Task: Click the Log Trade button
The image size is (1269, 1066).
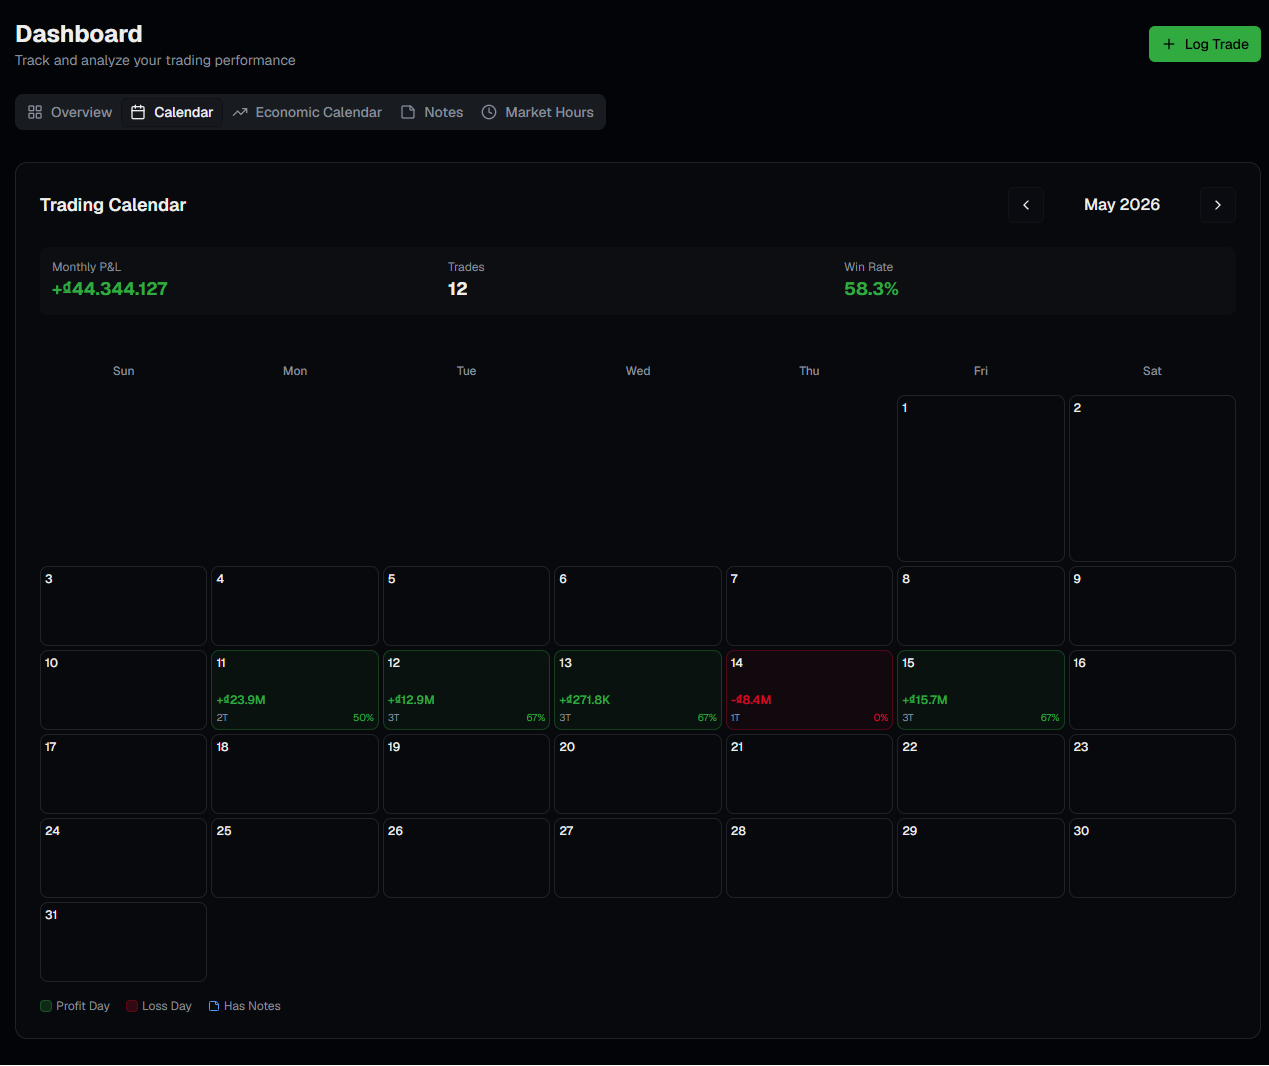Action: click(1205, 44)
